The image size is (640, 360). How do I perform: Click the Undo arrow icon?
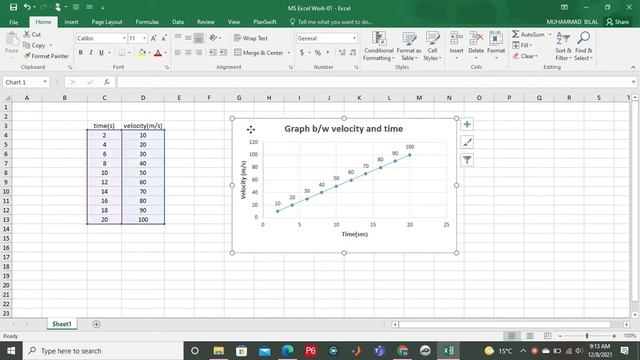click(27, 7)
